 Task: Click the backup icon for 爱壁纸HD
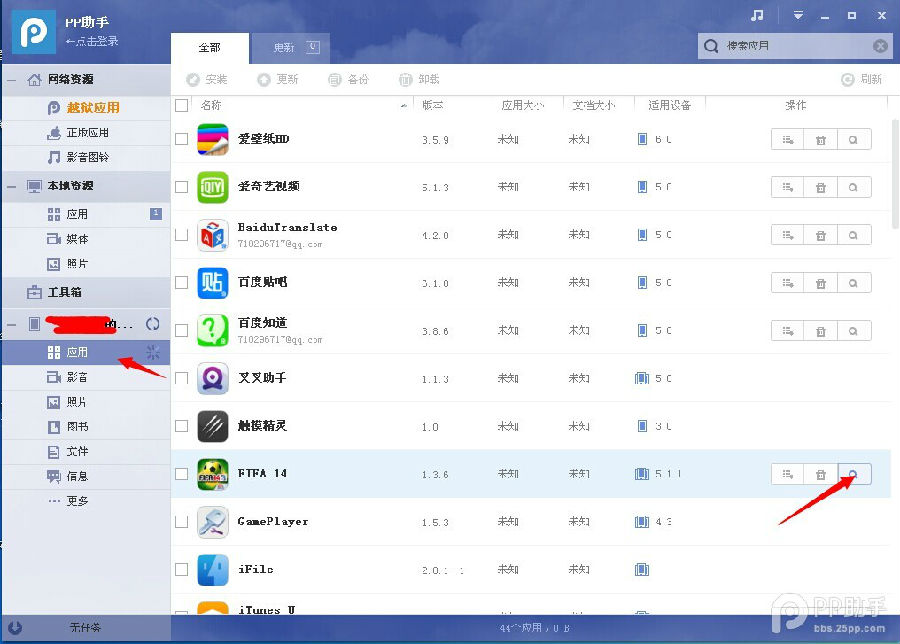(788, 139)
